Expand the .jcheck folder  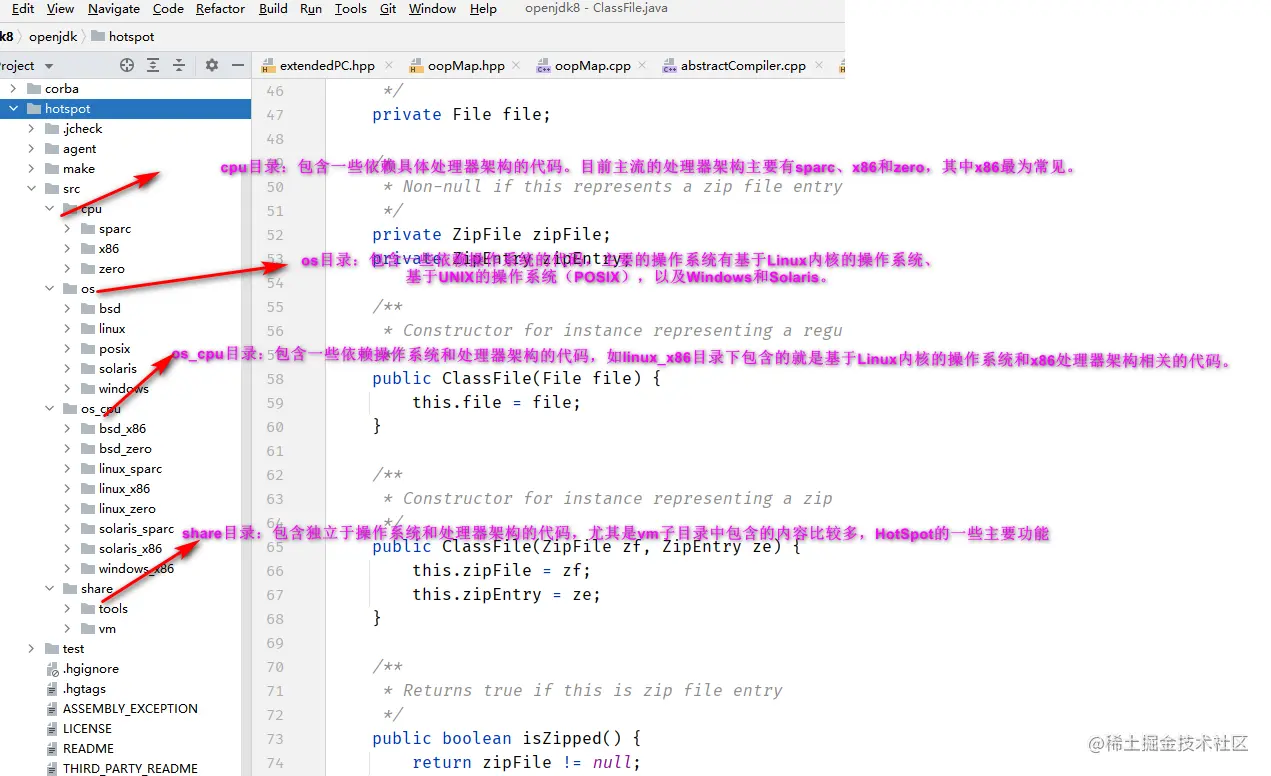click(31, 129)
